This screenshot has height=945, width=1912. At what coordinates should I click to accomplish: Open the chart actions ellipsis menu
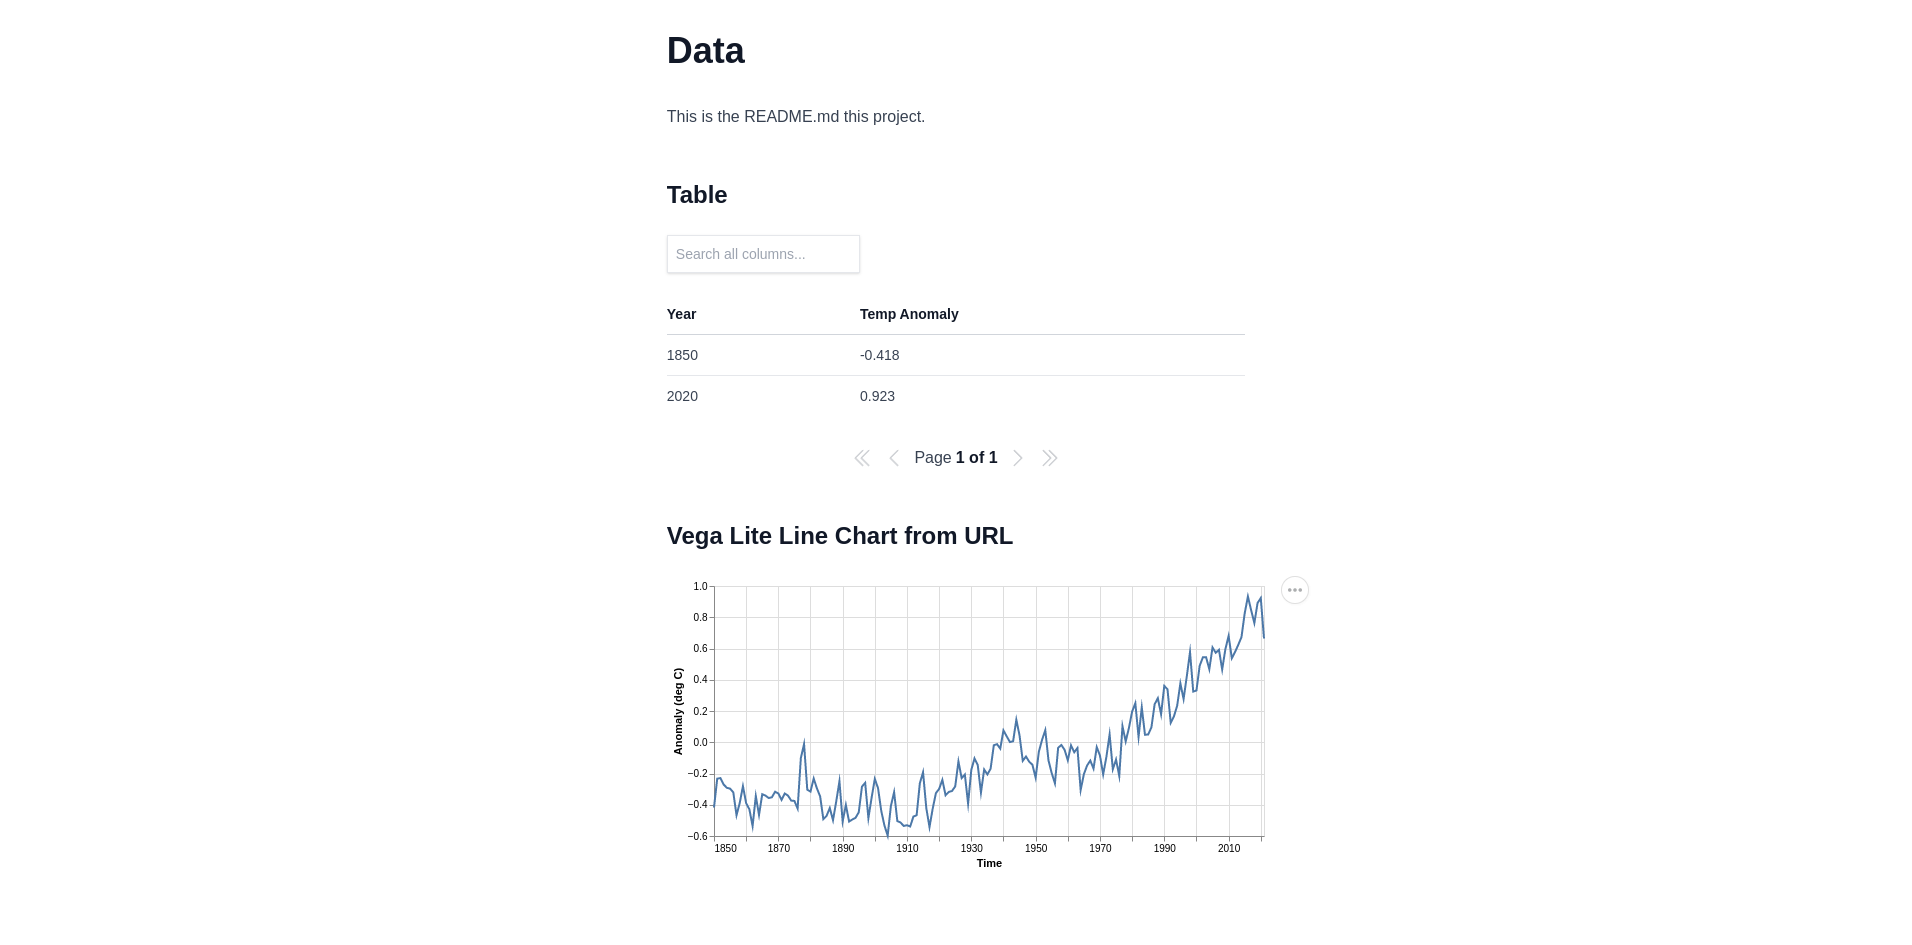point(1294,590)
